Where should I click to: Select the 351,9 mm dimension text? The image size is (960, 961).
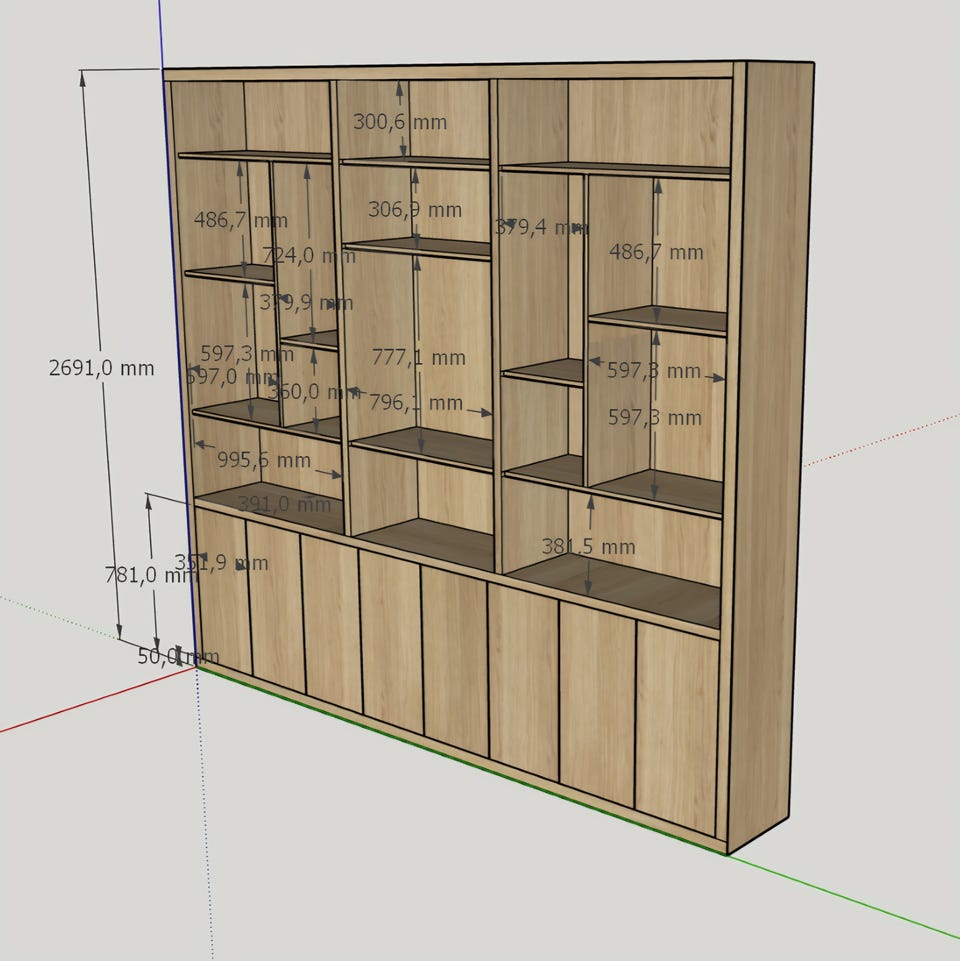pos(221,563)
